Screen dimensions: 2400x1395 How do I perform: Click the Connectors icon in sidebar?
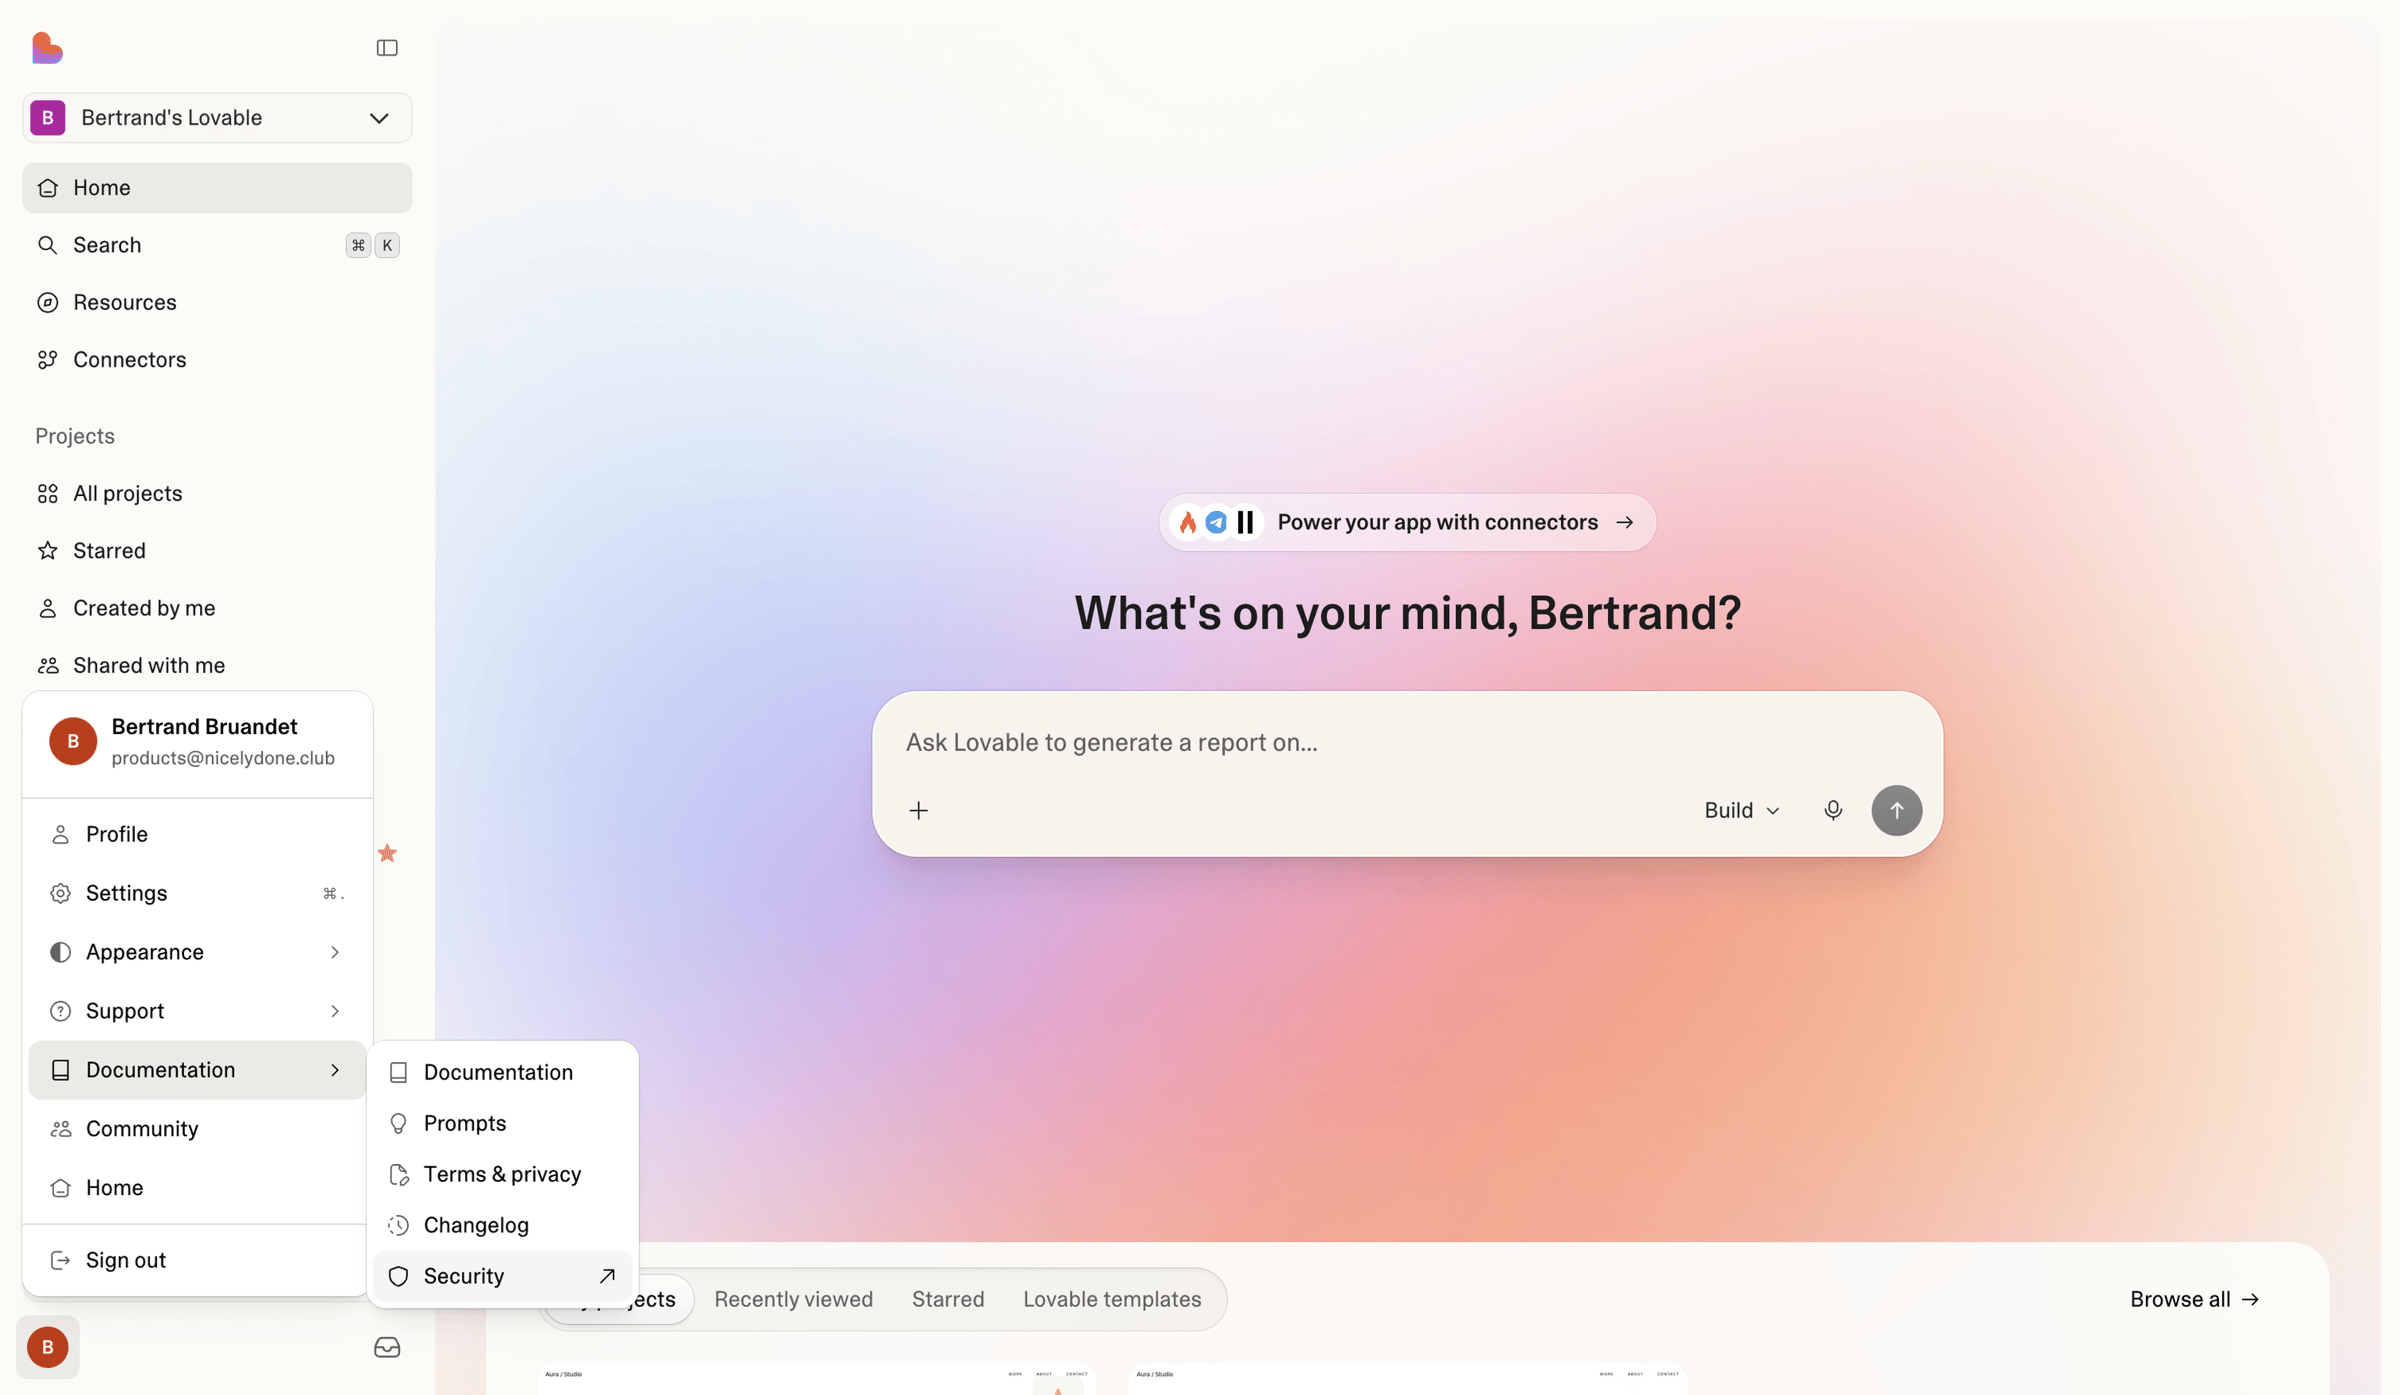click(47, 360)
